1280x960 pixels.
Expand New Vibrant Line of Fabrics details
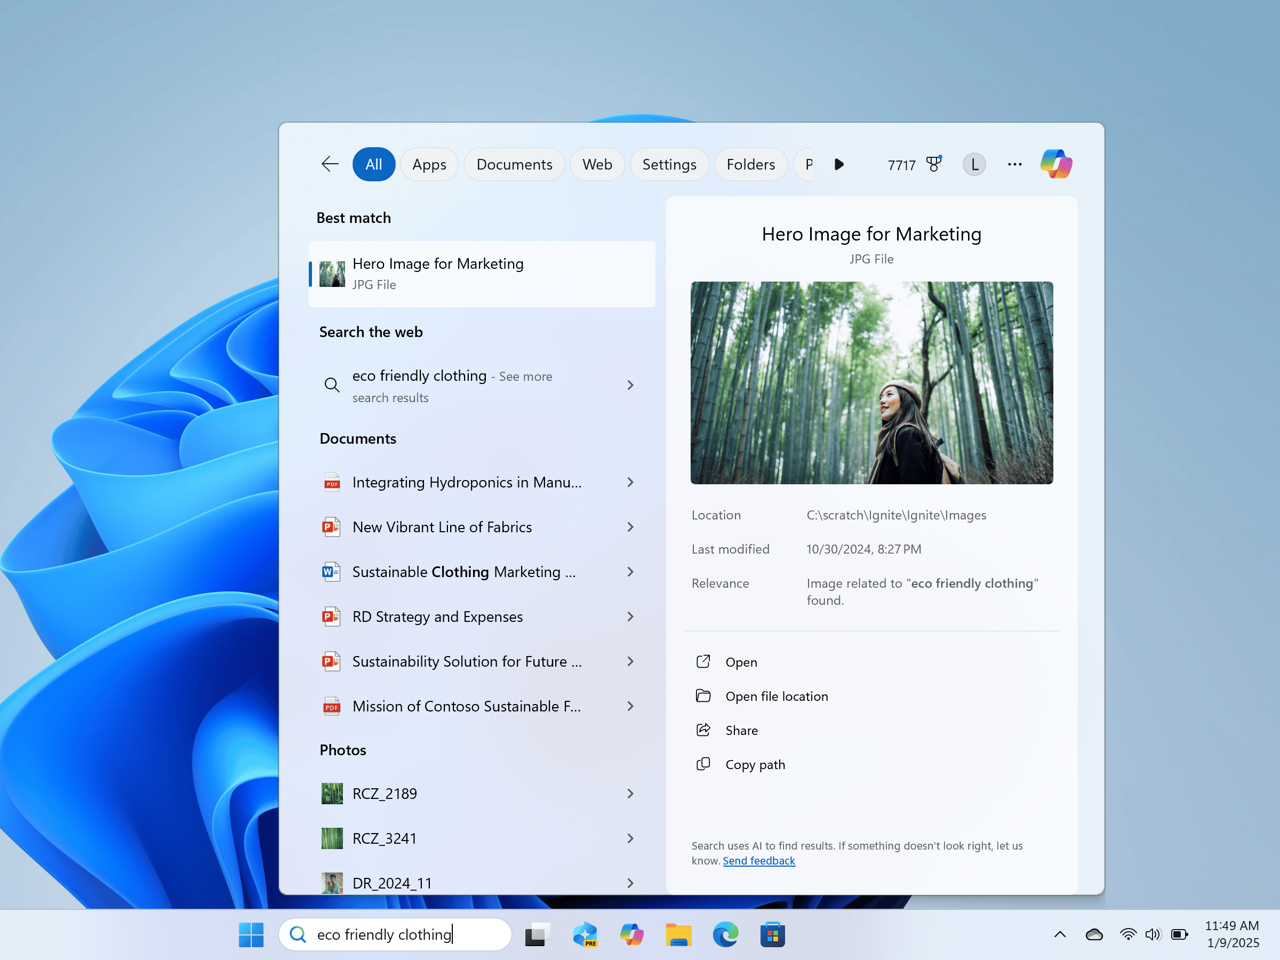tap(630, 527)
